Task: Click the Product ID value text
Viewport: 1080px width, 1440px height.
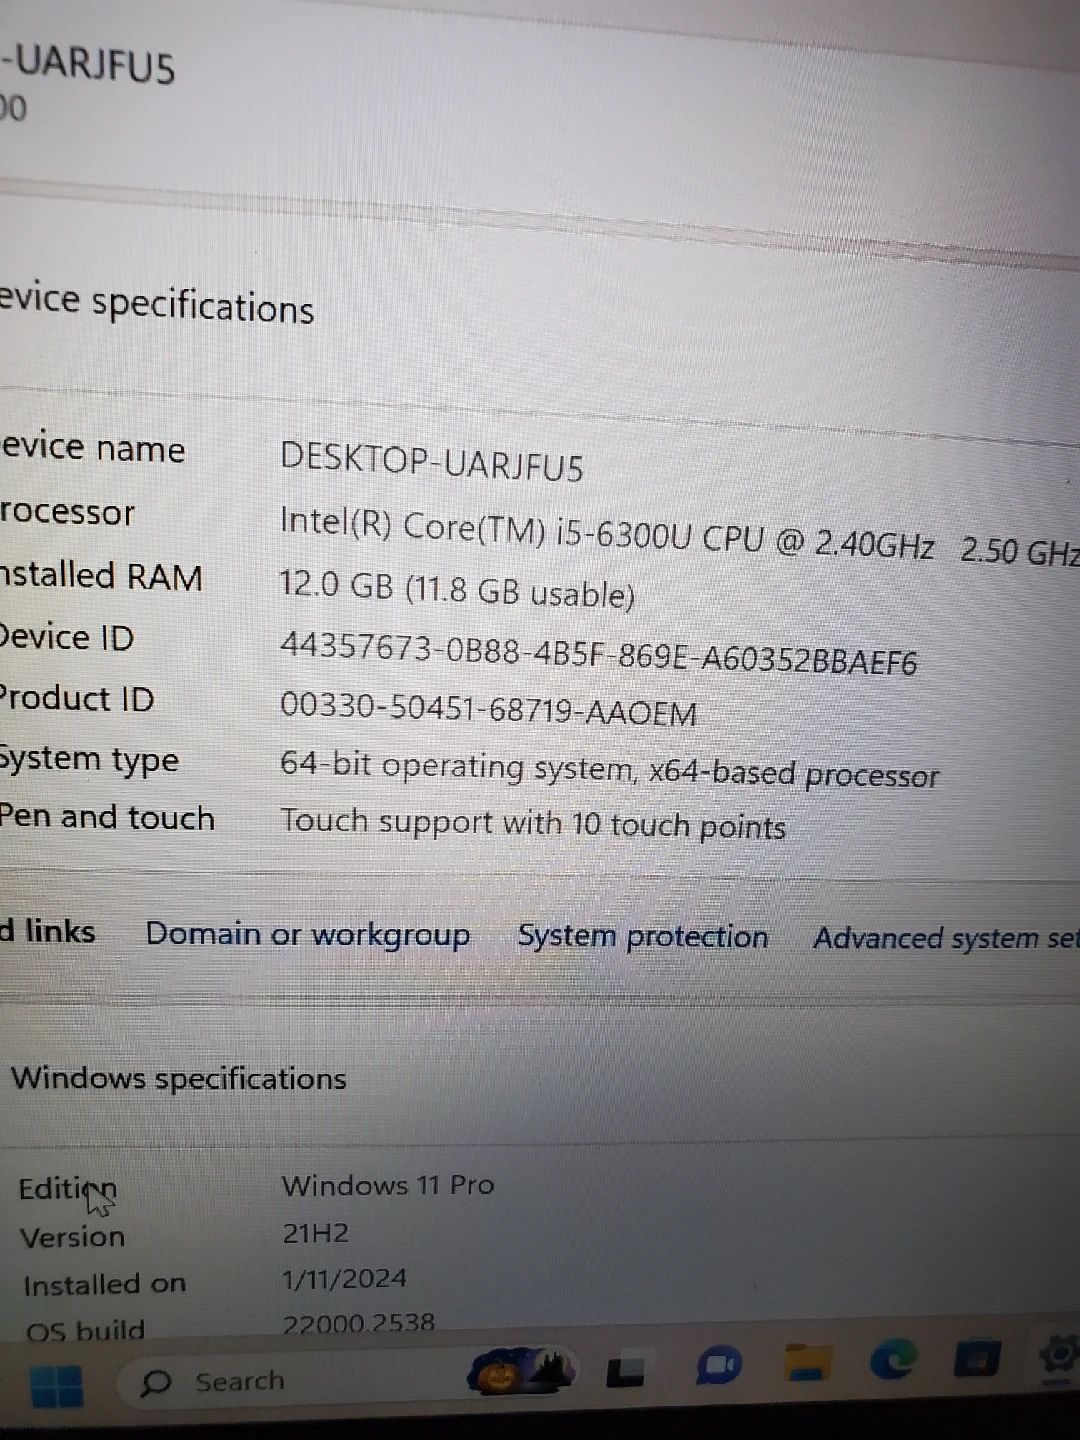Action: [487, 710]
